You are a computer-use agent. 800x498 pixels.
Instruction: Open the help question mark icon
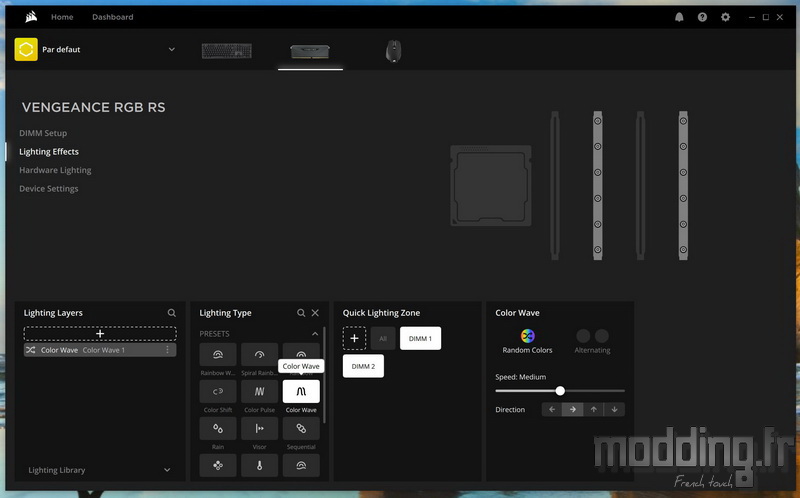point(703,17)
